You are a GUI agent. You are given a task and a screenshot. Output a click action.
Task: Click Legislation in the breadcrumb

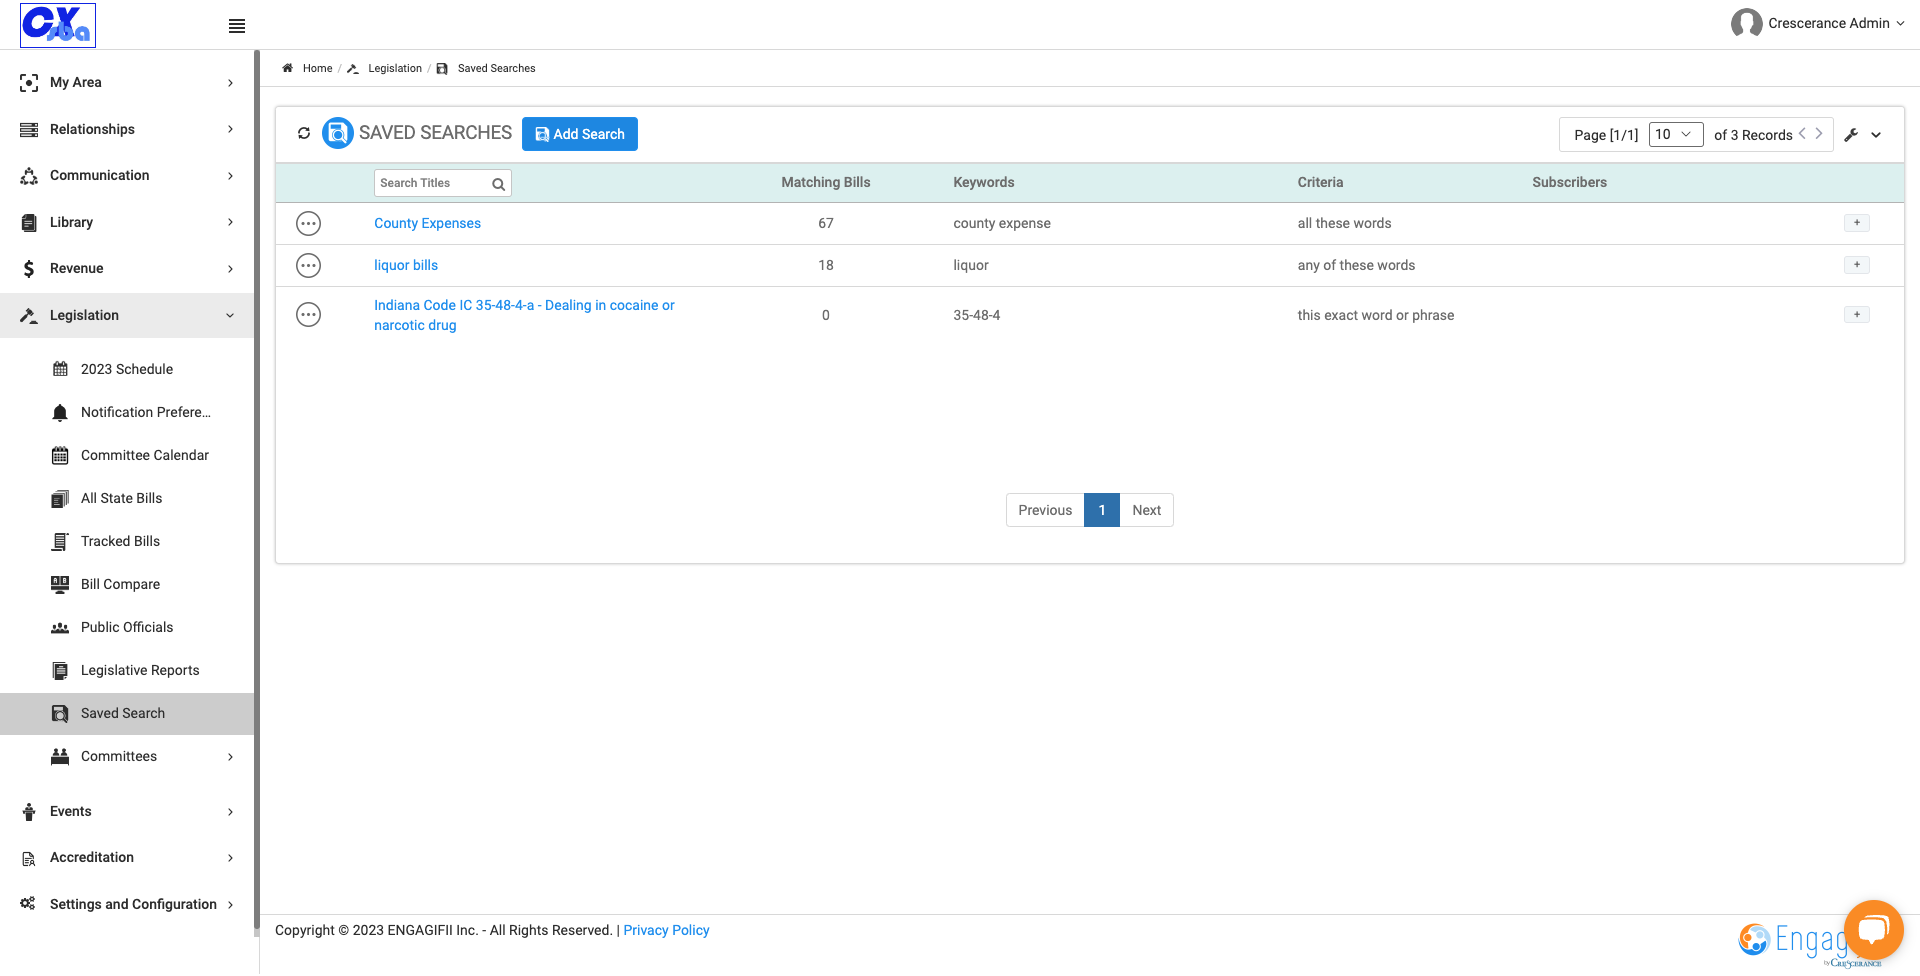click(x=395, y=68)
